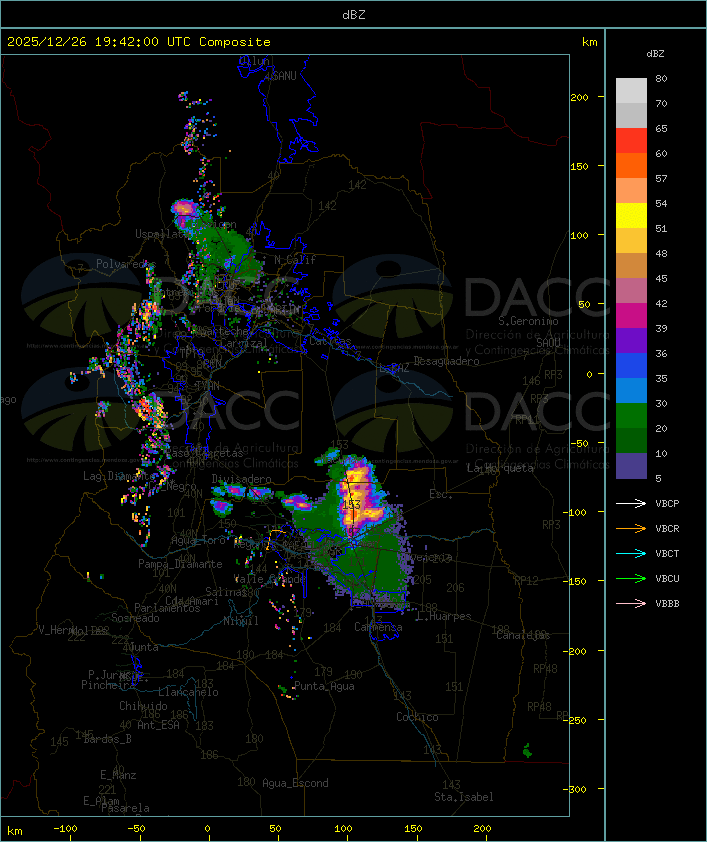Viewport: 707px width, 842px height.
Task: Click the -100 km horizontal axis label
Action: 65,829
